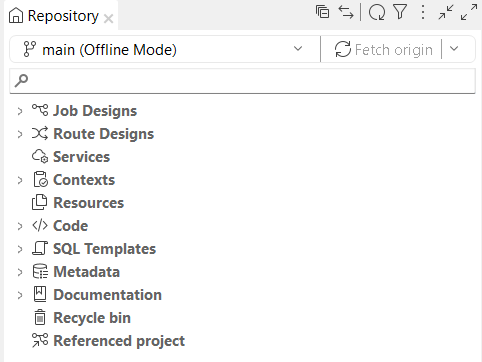The width and height of the screenshot is (482, 362).
Task: Expand the Route Designs node
Action: tap(20, 134)
